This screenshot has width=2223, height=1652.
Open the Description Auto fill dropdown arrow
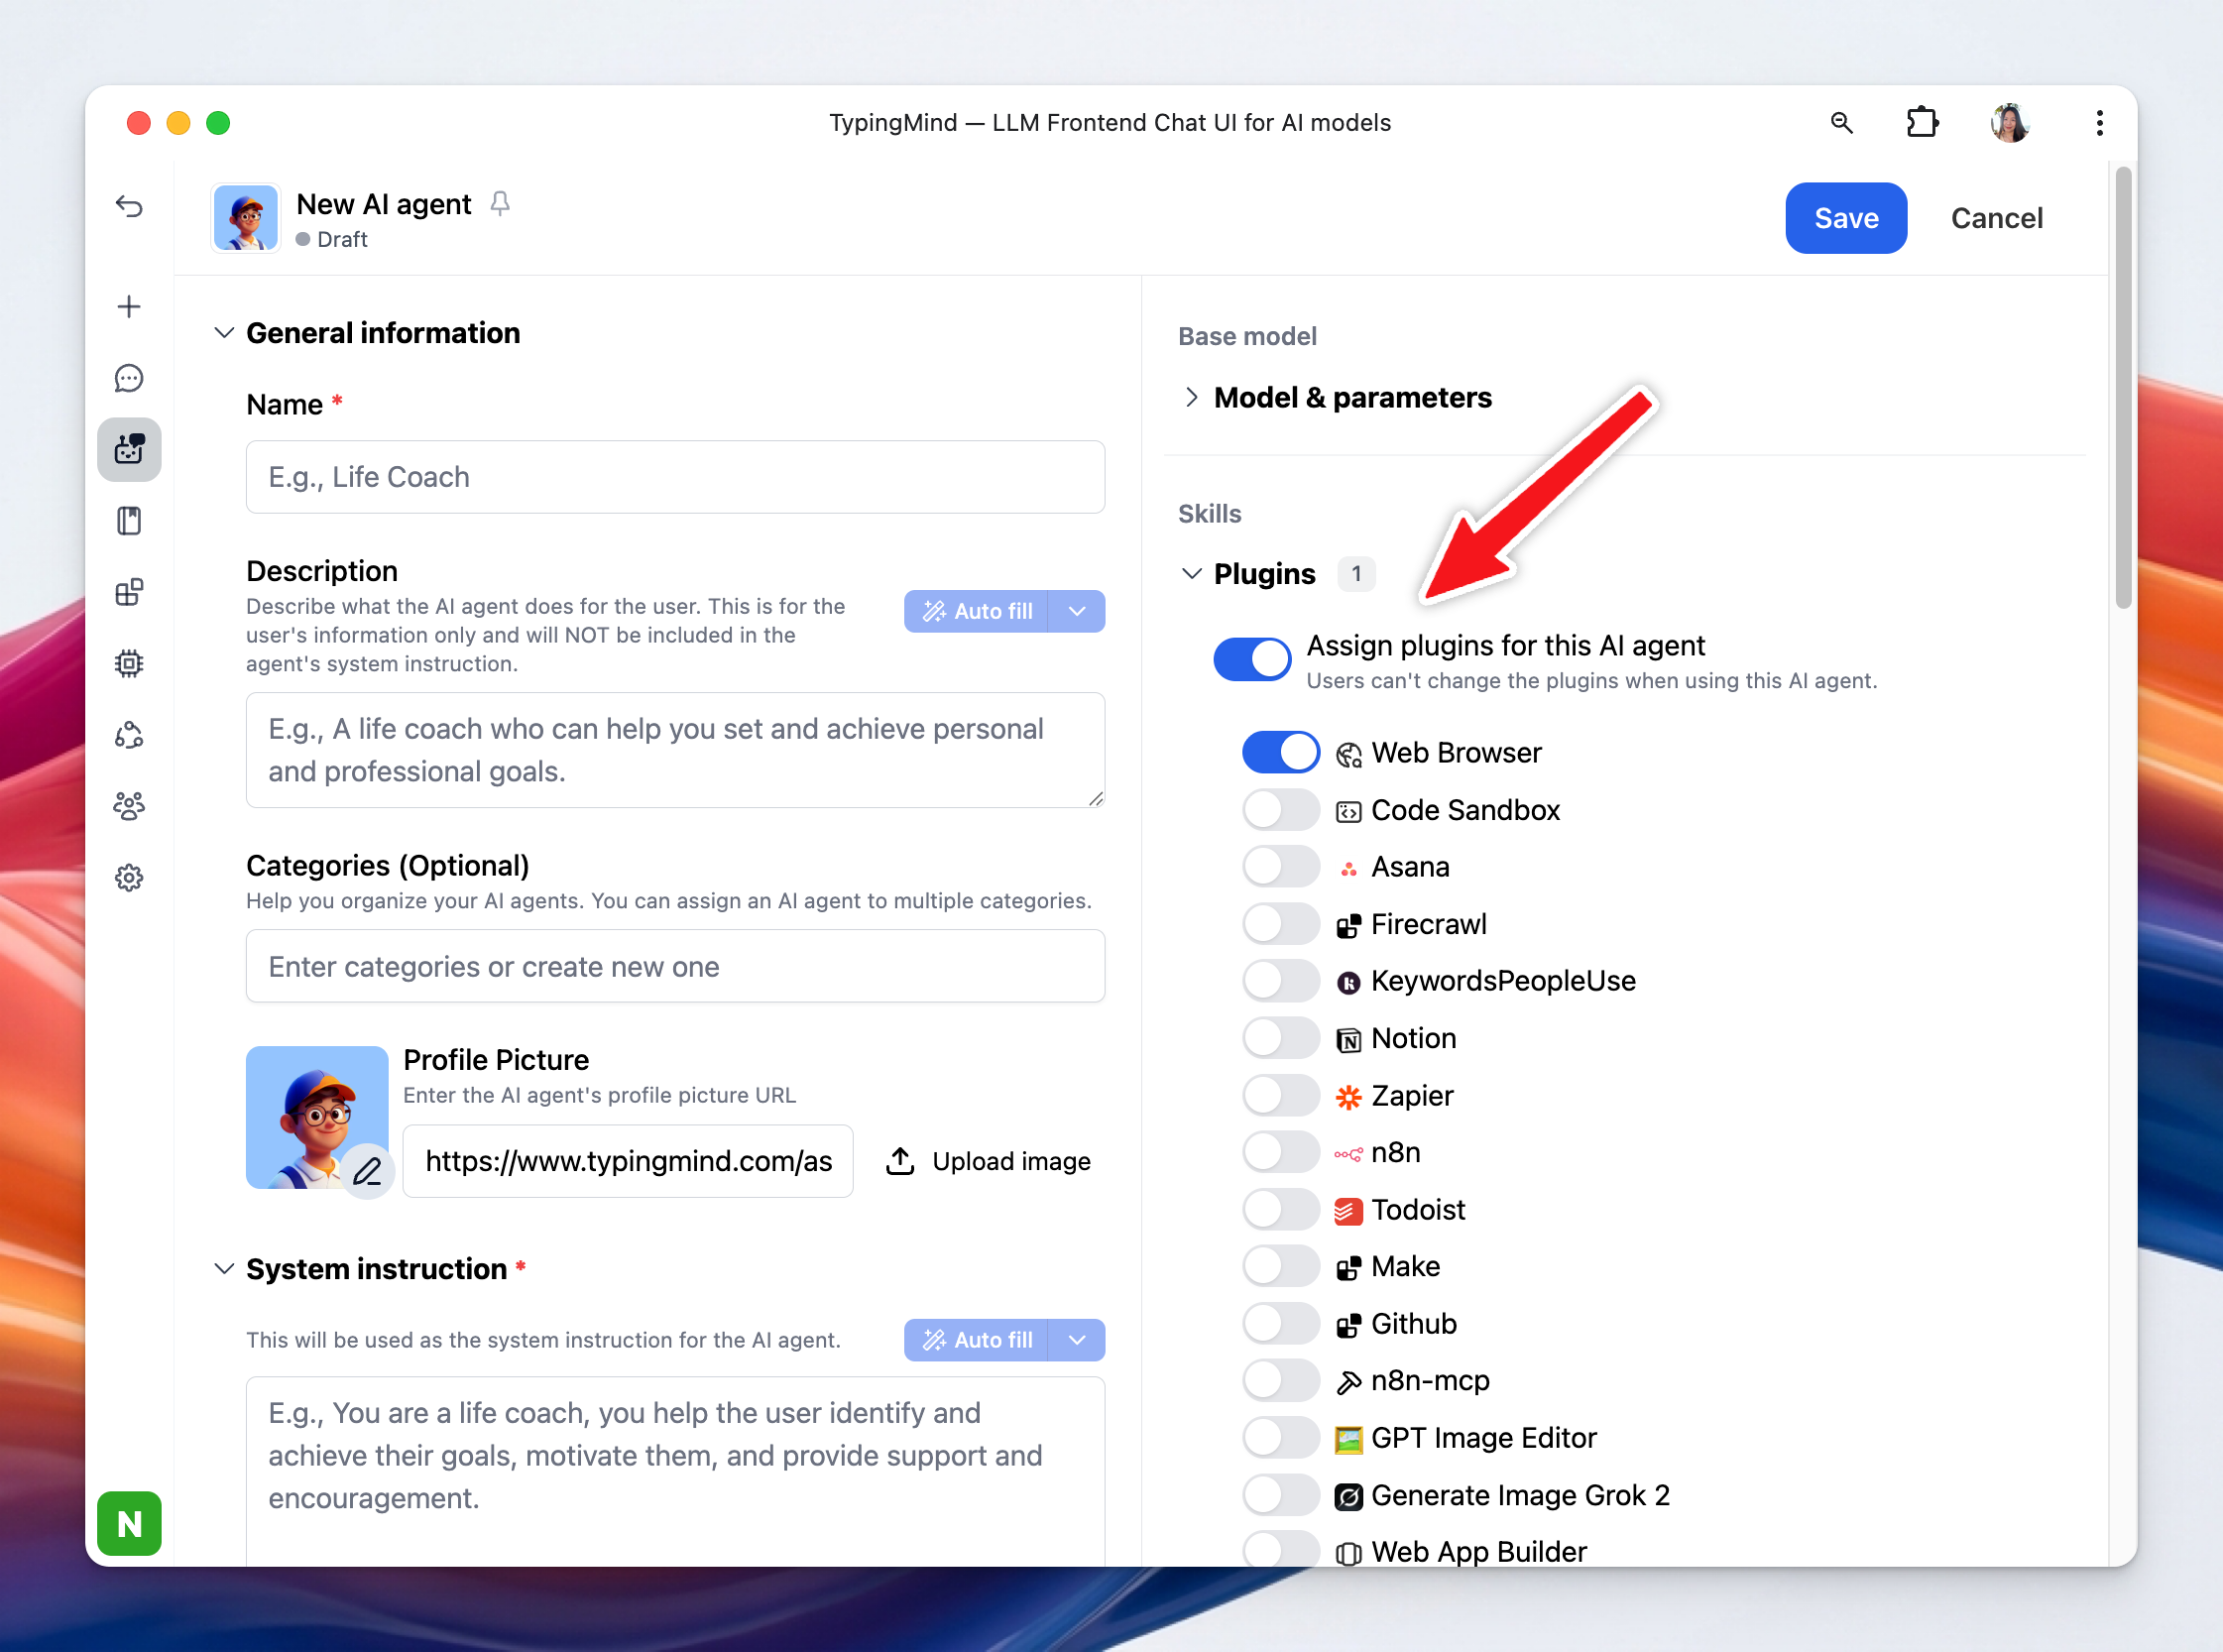click(1077, 611)
